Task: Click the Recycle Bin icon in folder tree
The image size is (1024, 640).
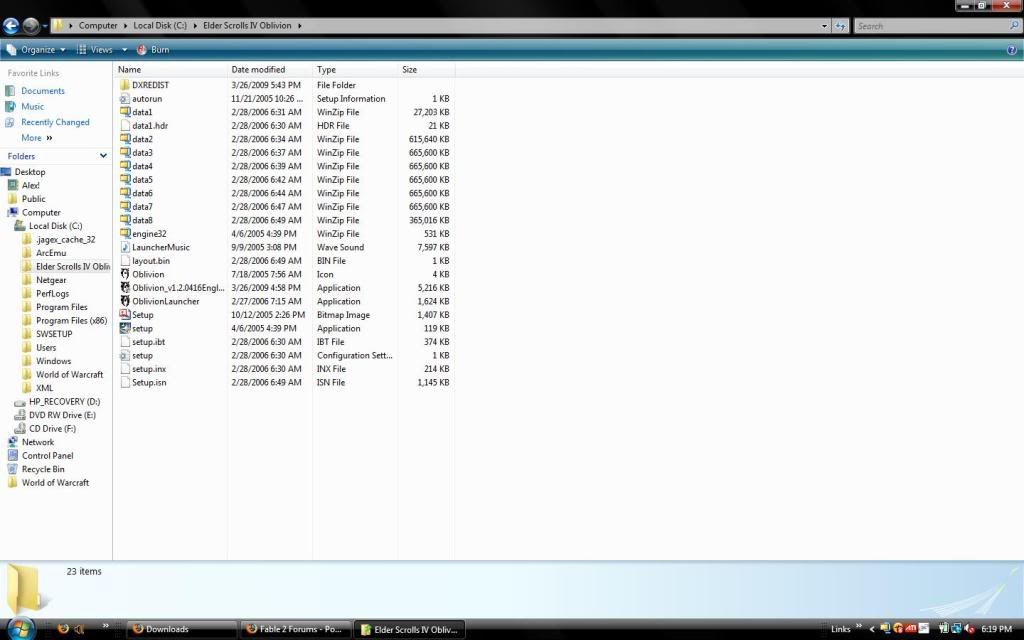Action: [12, 470]
